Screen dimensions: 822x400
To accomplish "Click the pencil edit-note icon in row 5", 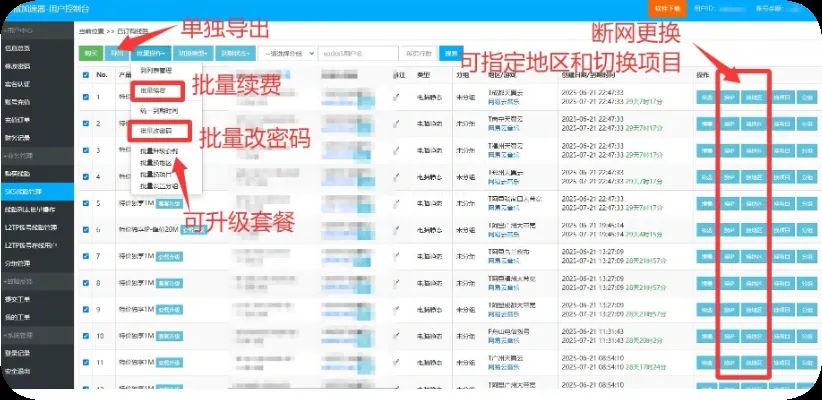I will (397, 203).
